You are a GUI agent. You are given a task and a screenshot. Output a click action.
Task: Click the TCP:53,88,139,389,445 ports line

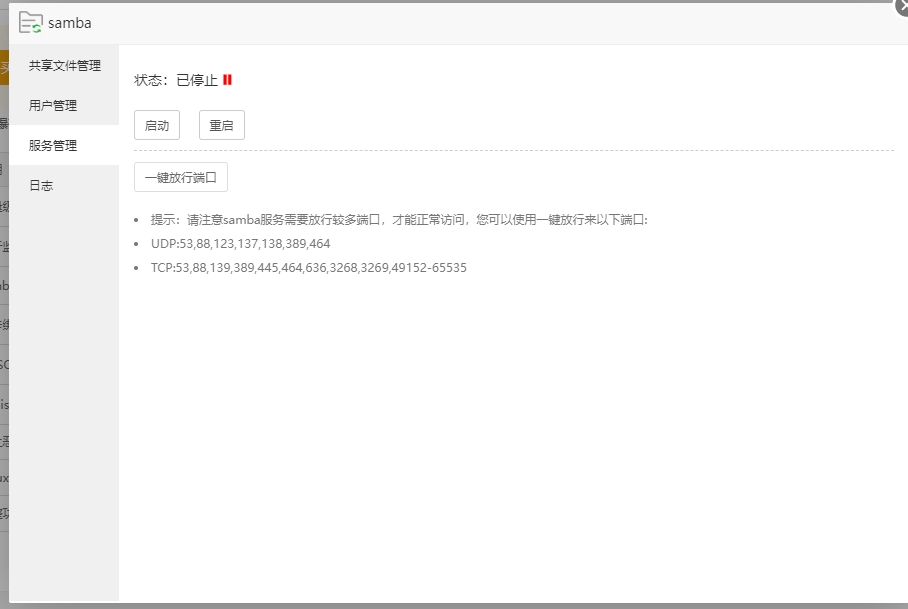[x=309, y=267]
